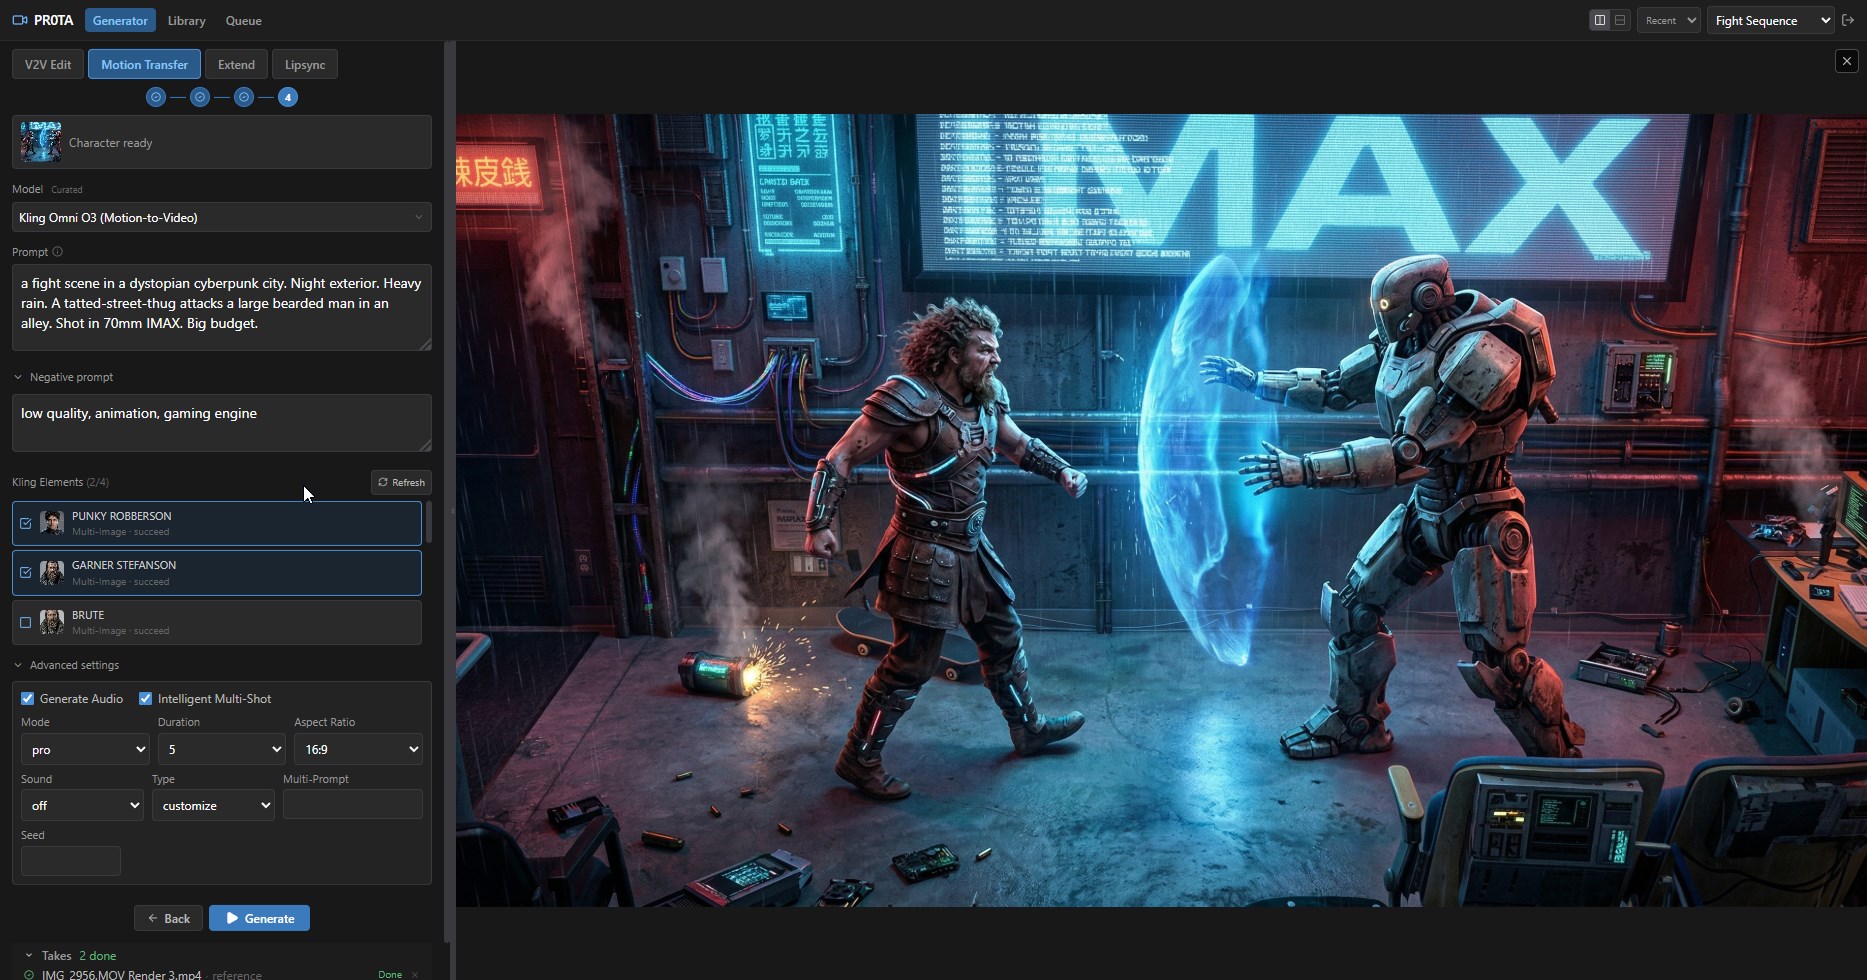Click the Seed input field
Viewport: 1867px width, 980px height.
71,861
